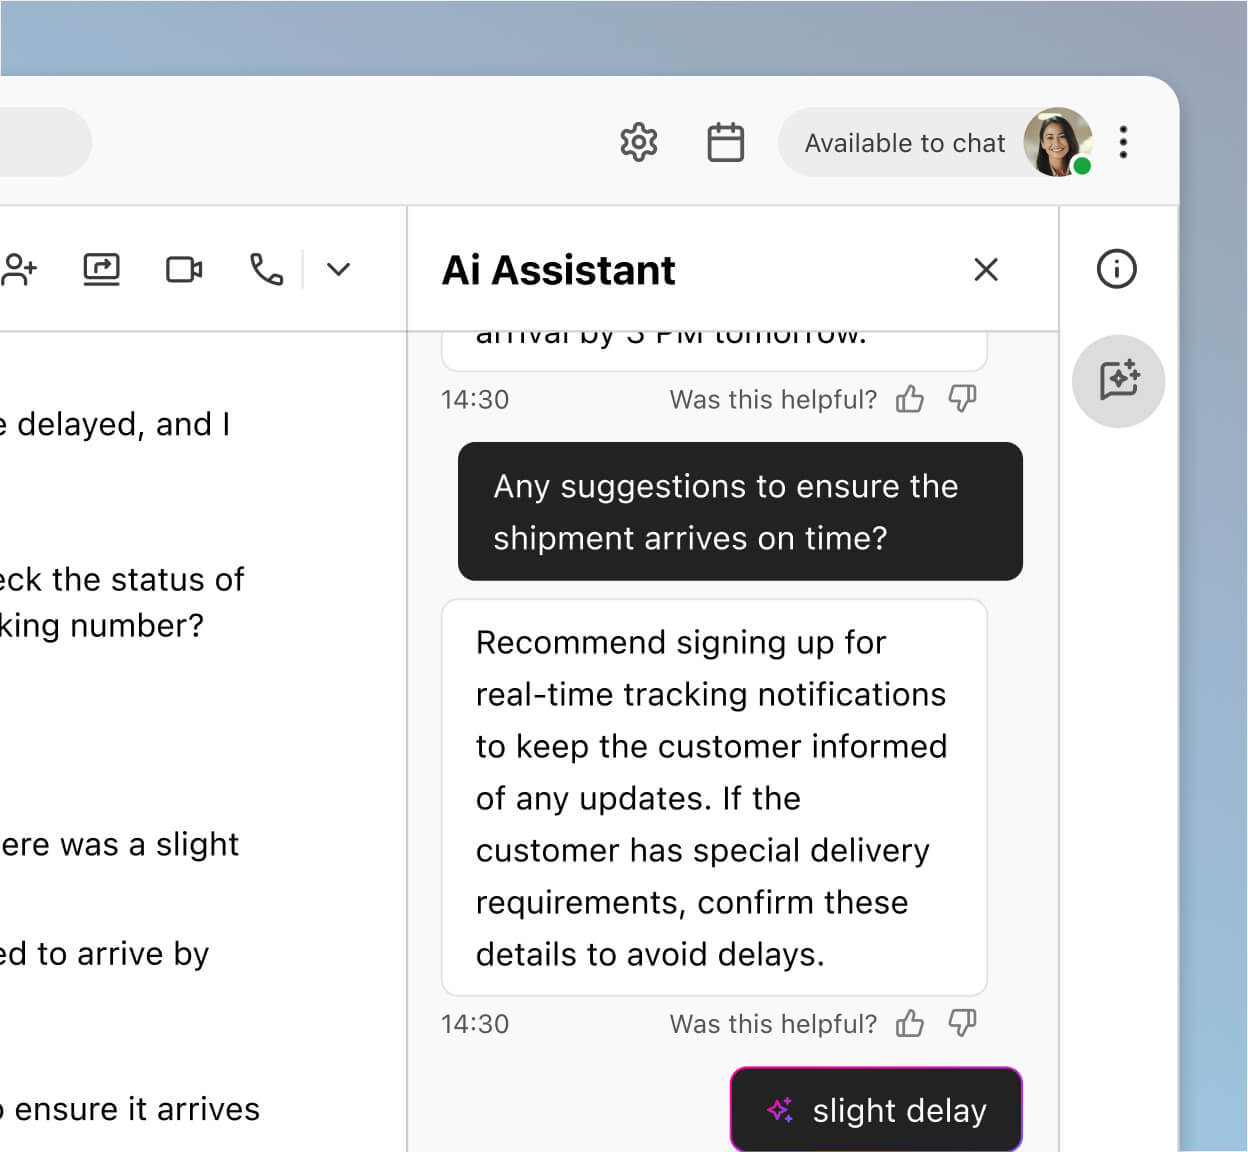Select the AI Assistant sparkle sidebar icon
Screen dimensions: 1248x1152
pos(1118,381)
